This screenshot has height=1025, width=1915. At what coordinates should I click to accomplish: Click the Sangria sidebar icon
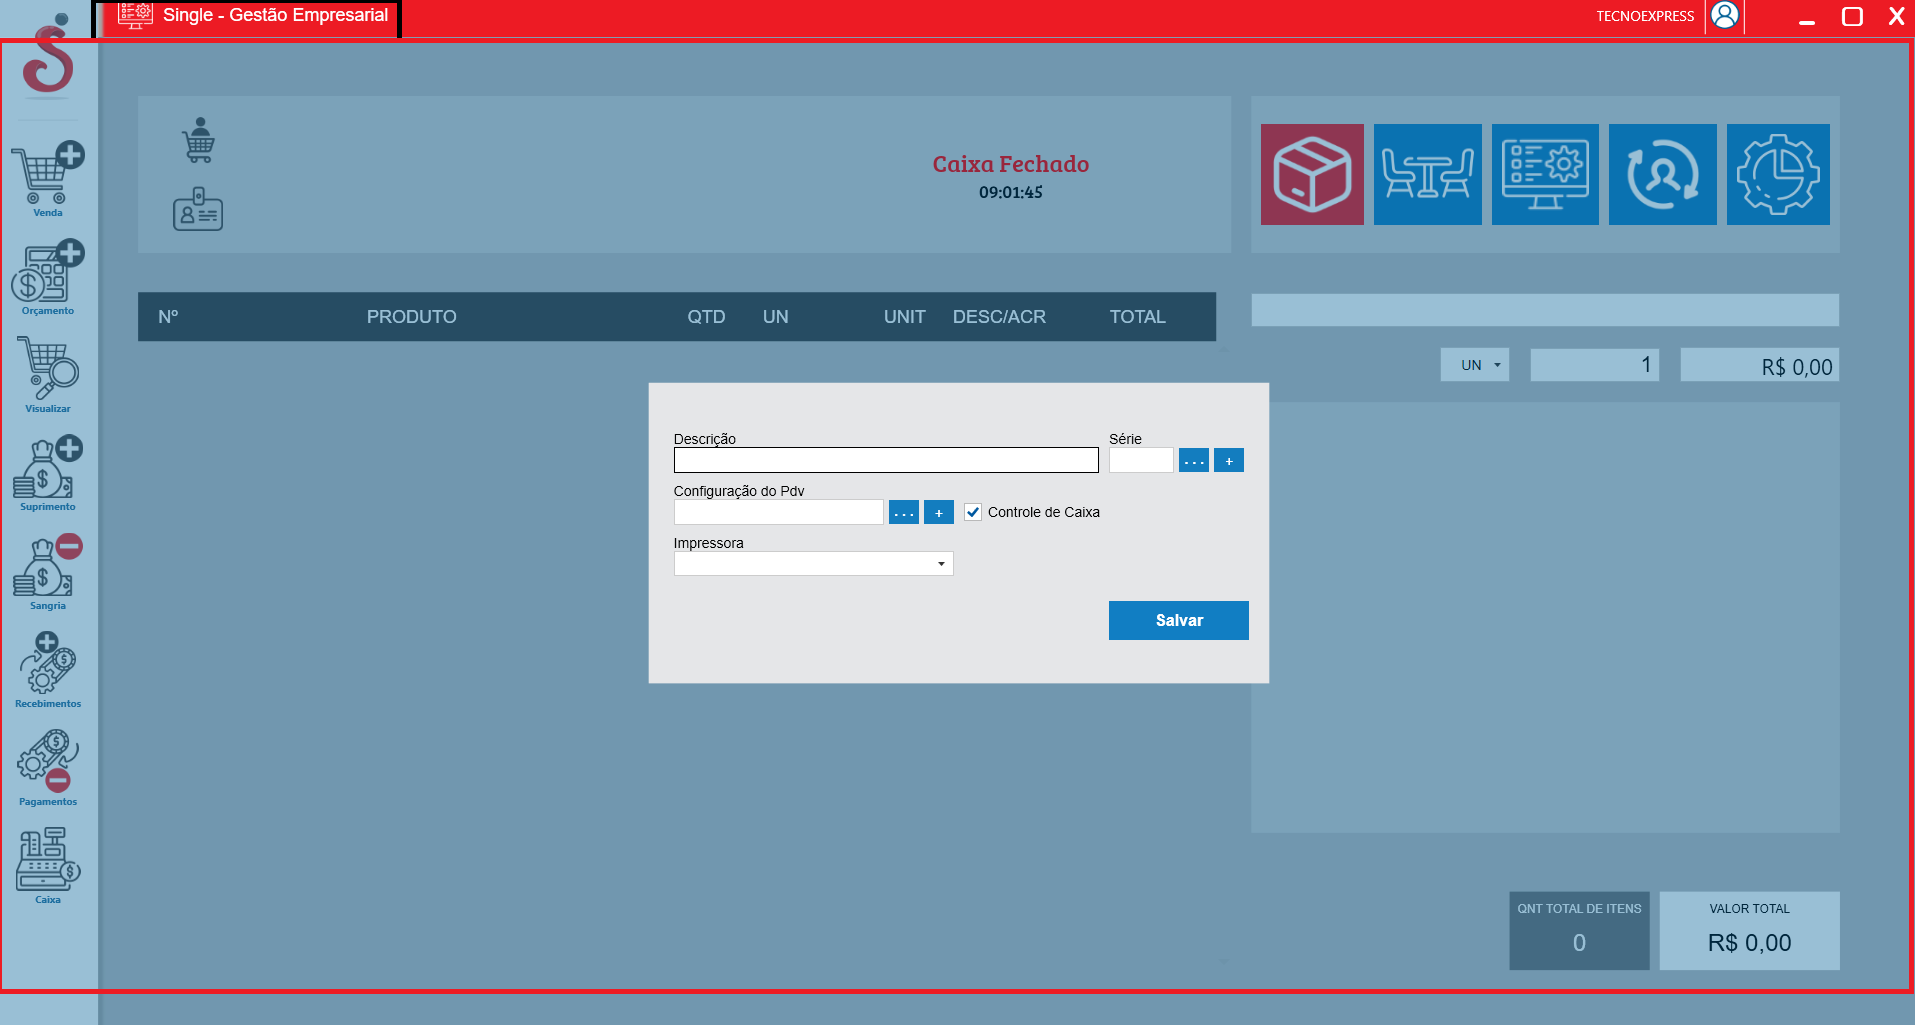tap(47, 568)
